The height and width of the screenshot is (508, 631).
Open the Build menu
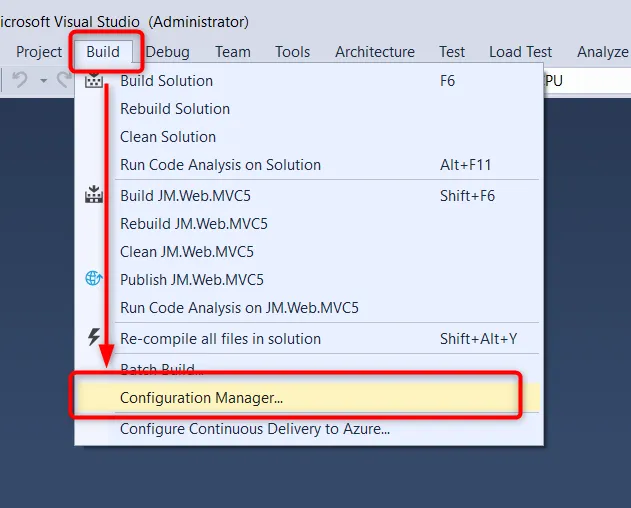[103, 52]
